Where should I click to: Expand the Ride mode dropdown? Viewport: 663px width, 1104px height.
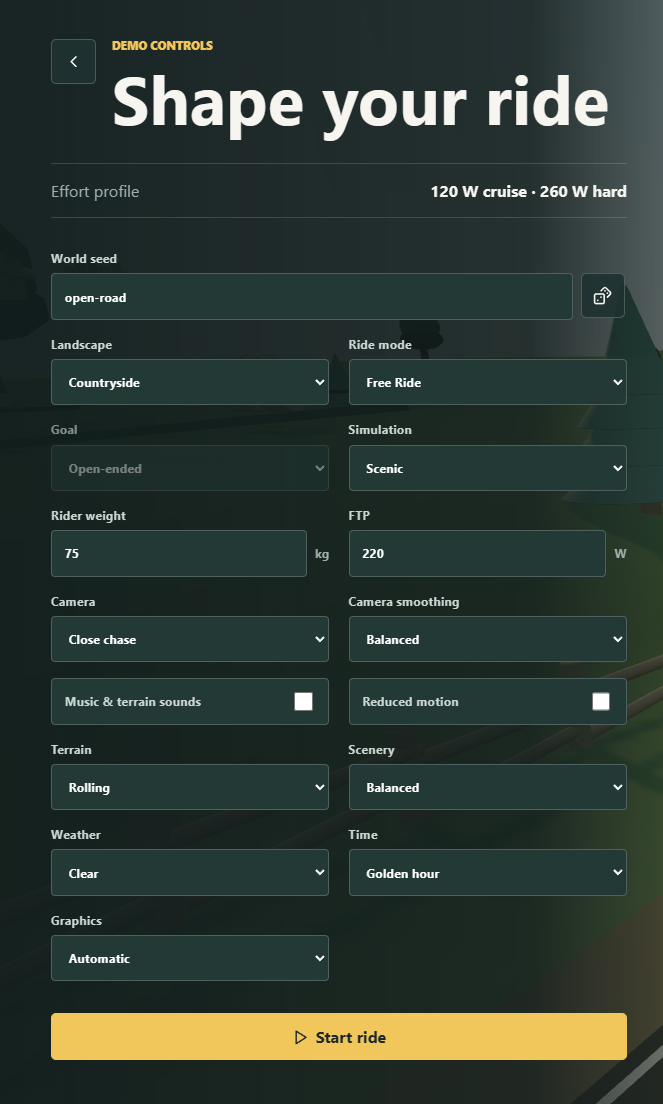tap(488, 382)
